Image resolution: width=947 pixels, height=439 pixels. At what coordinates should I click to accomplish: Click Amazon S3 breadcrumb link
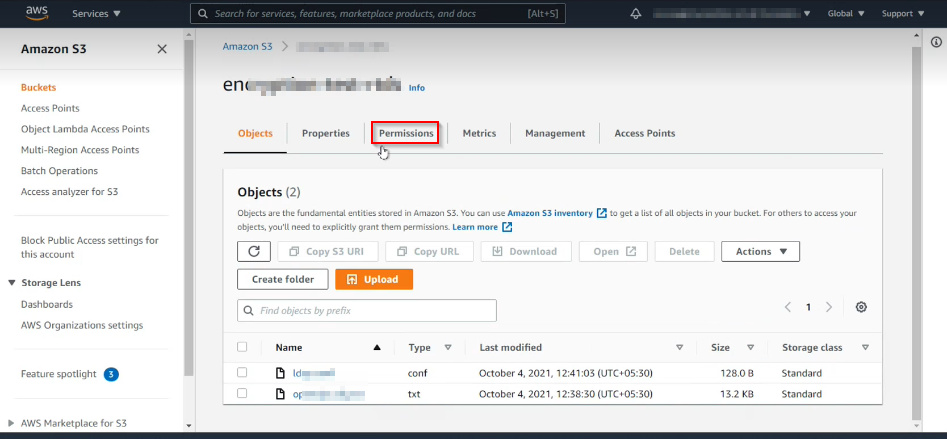248,46
